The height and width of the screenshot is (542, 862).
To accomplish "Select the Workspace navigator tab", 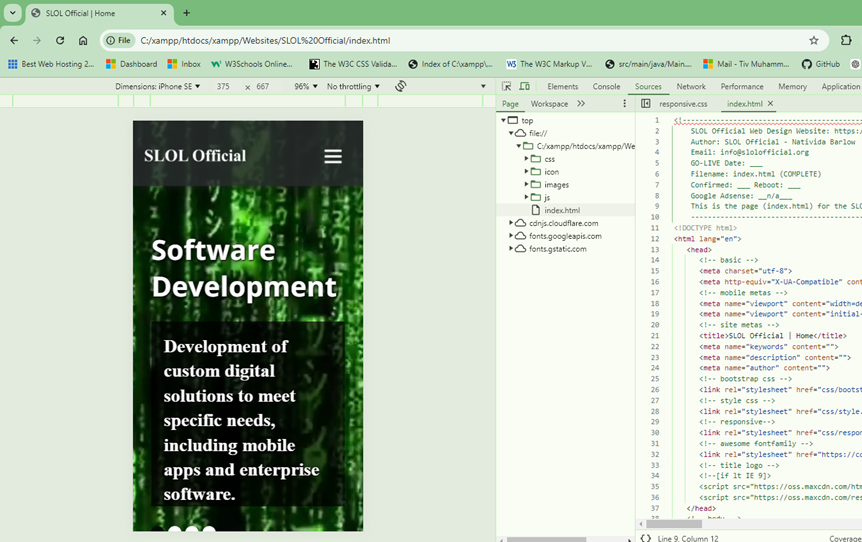I will click(549, 104).
